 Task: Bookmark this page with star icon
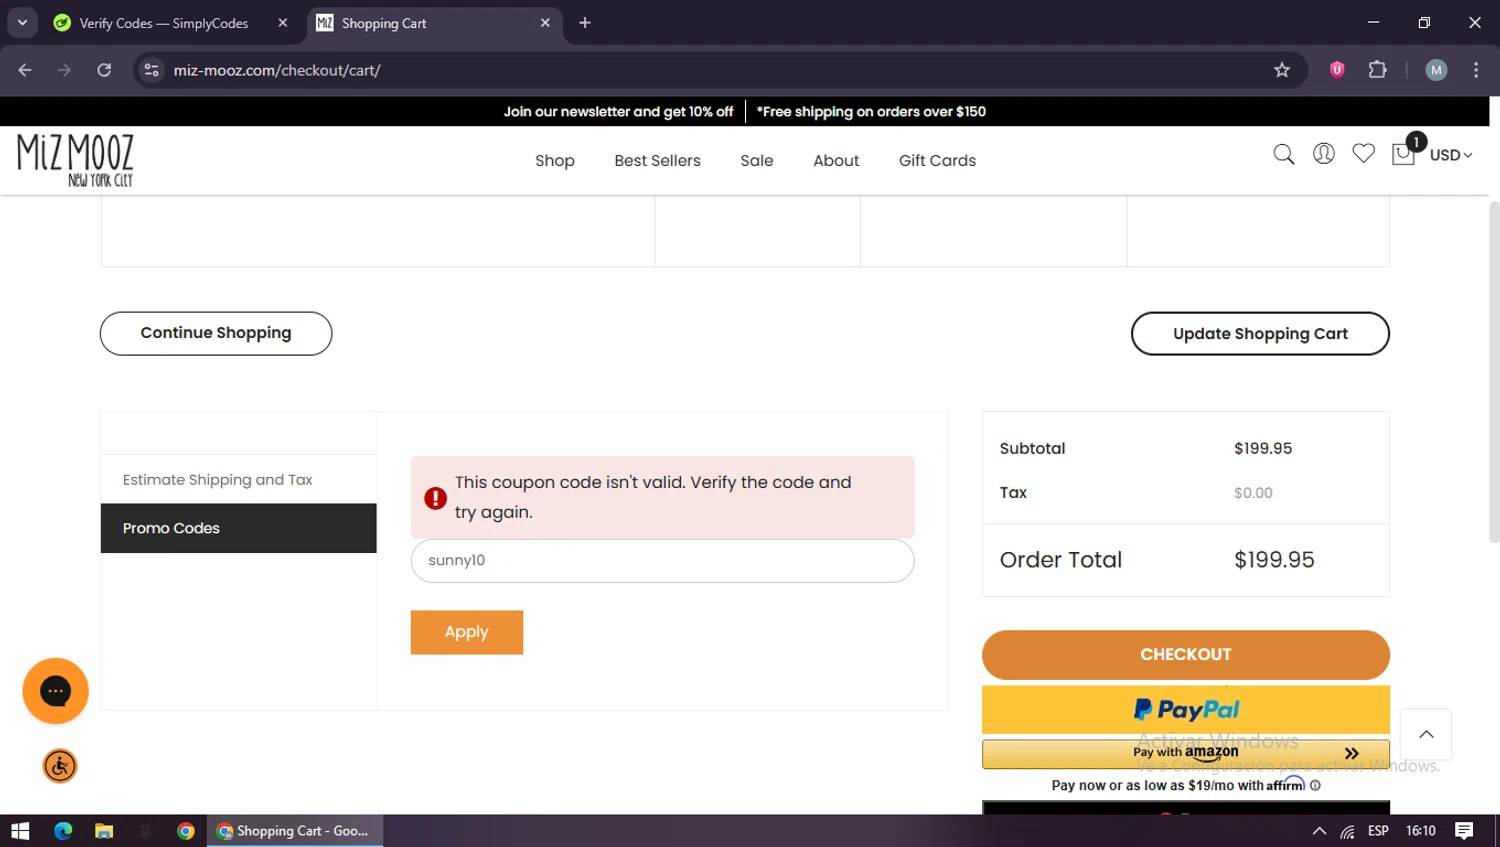click(x=1282, y=70)
